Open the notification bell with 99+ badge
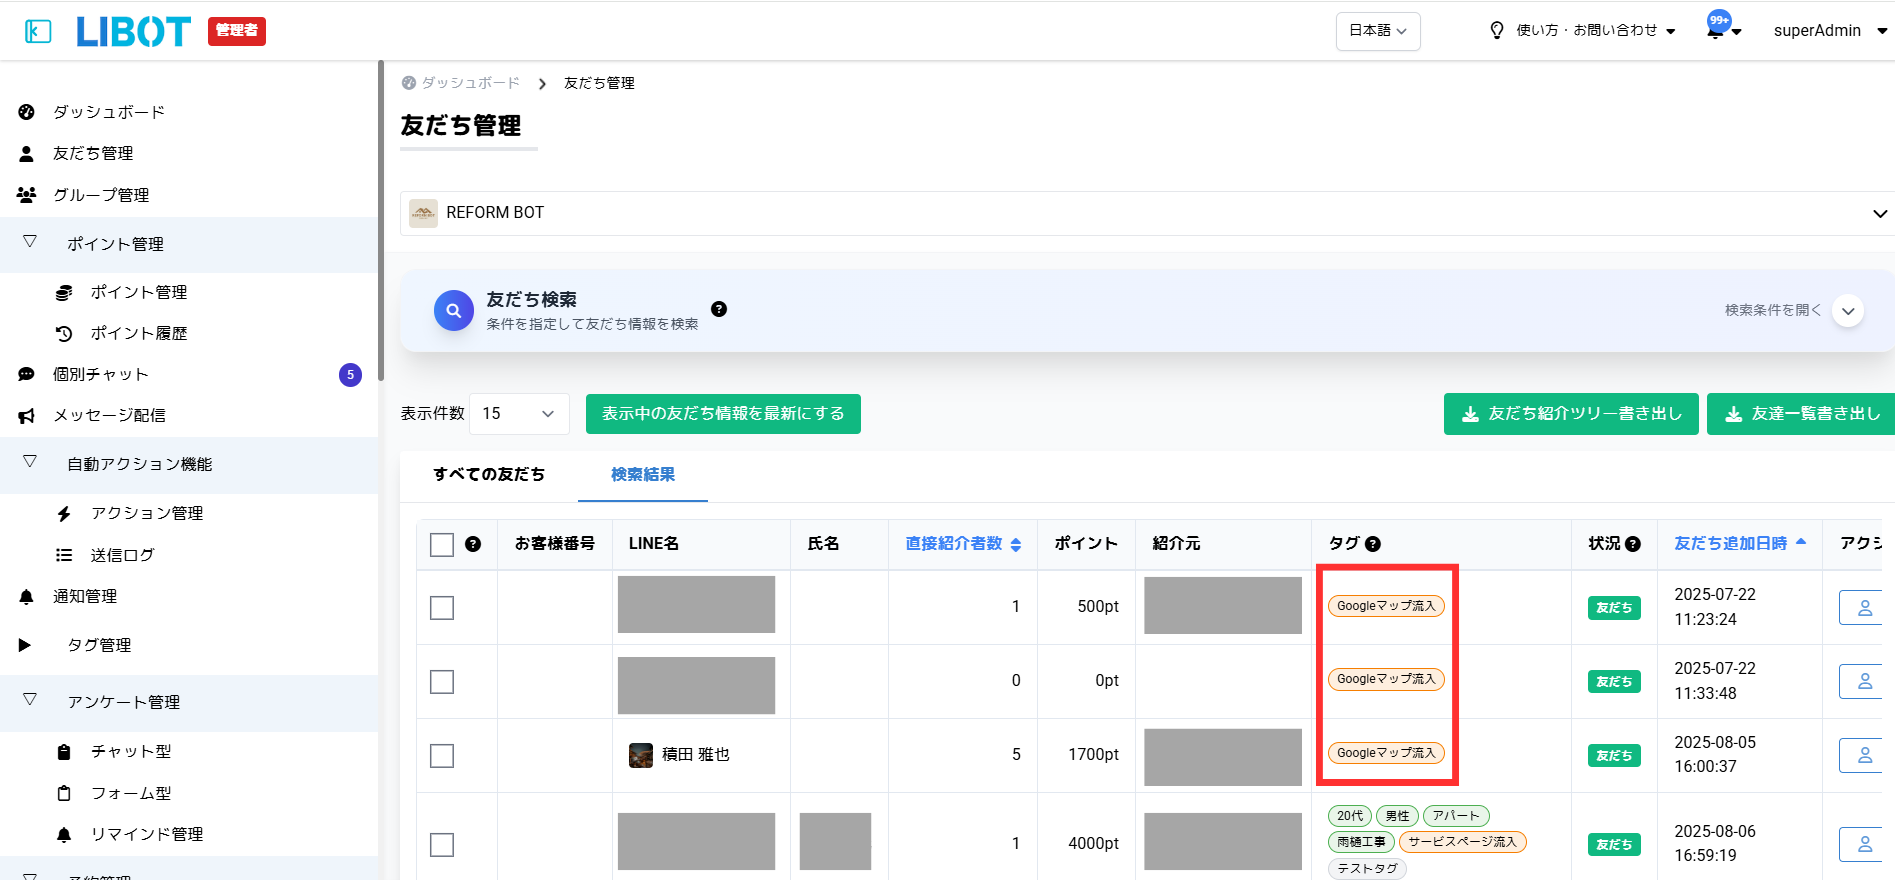 (1718, 29)
